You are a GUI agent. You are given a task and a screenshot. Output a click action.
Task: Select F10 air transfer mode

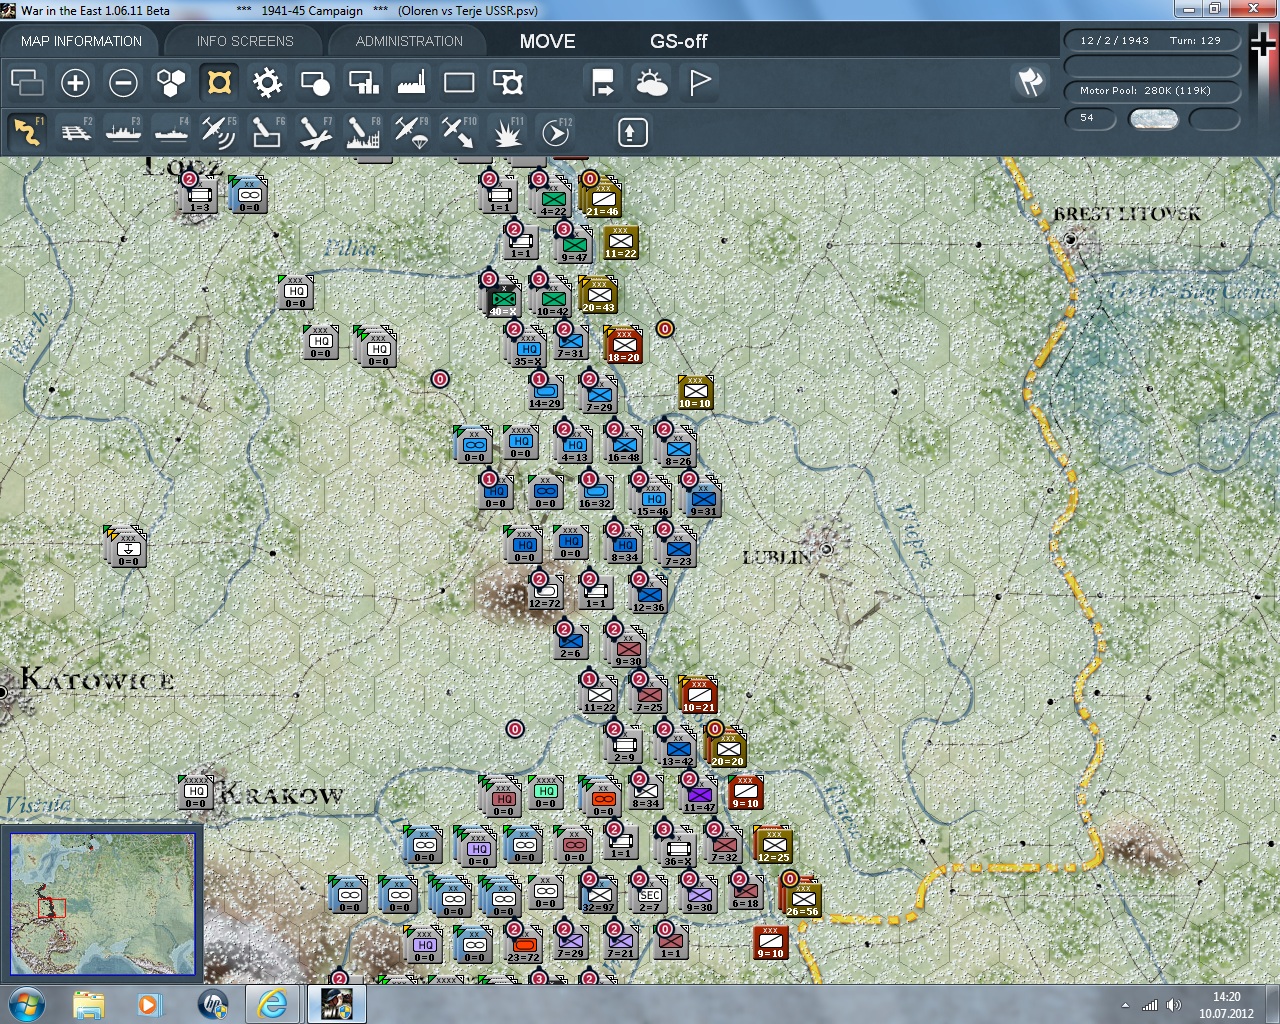click(459, 132)
